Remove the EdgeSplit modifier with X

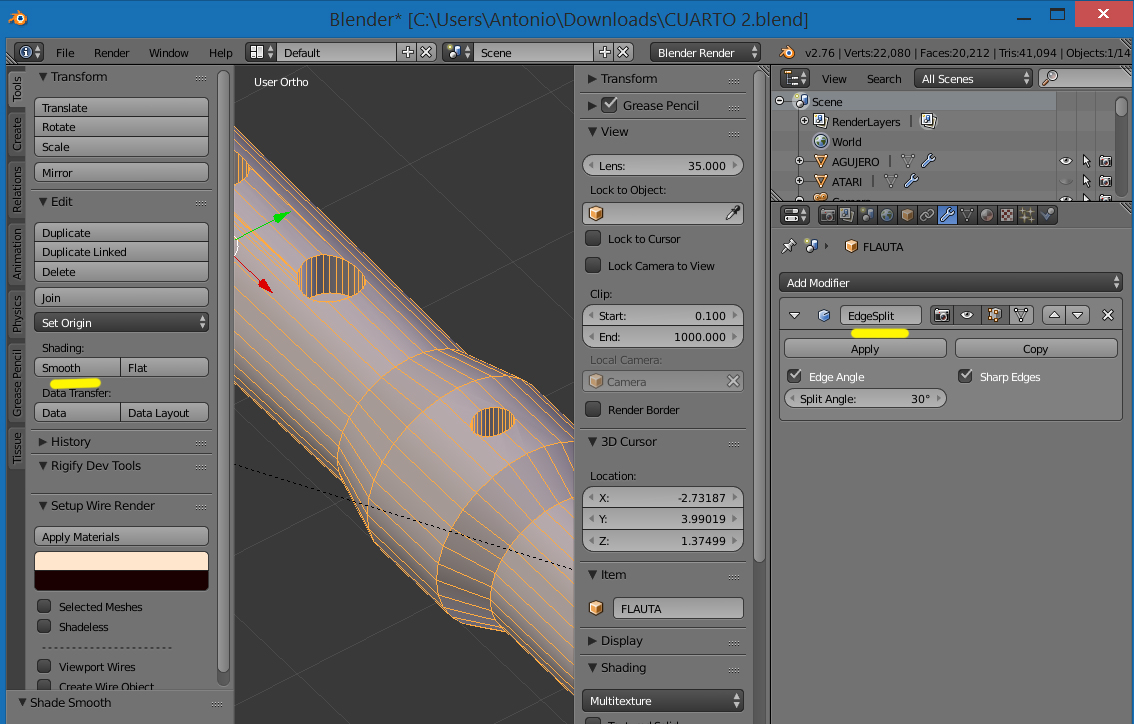(1107, 315)
